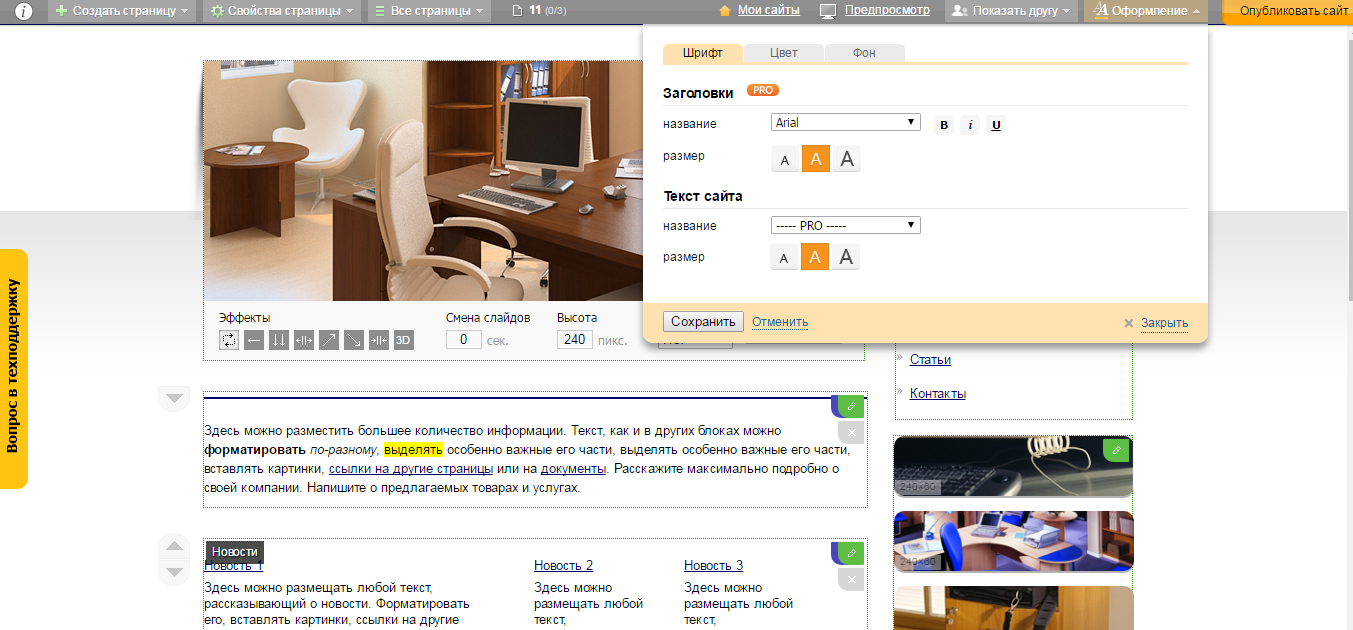The height and width of the screenshot is (630, 1353).
Task: Select the 3D slide transition effect
Action: pos(402,340)
